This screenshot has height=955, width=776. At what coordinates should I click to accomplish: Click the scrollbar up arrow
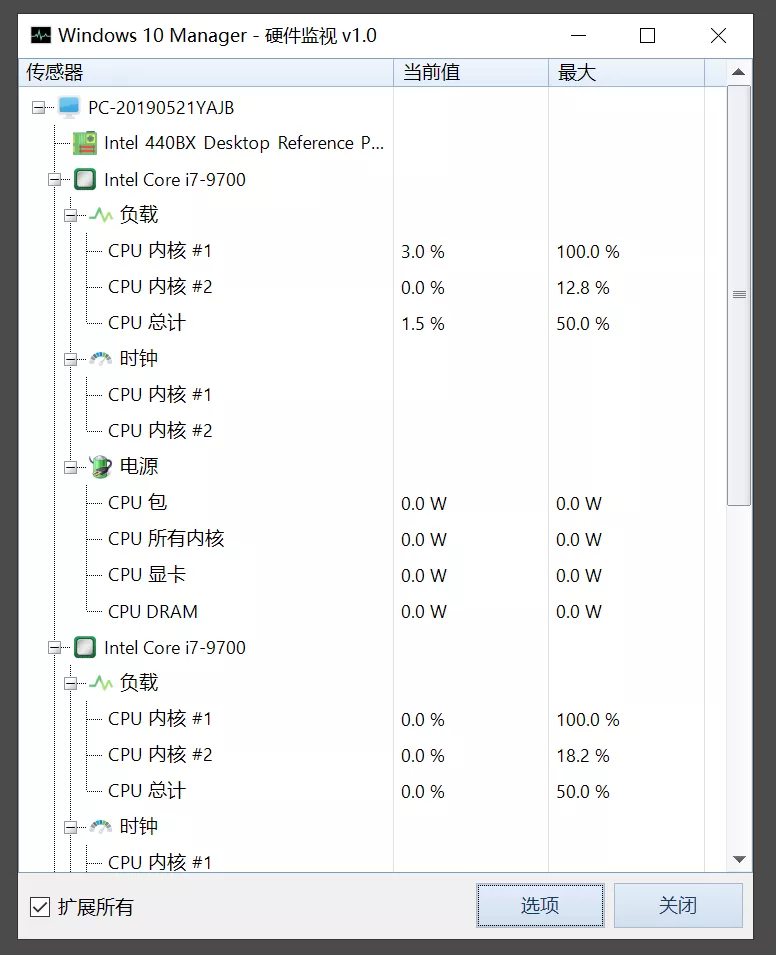coord(739,72)
